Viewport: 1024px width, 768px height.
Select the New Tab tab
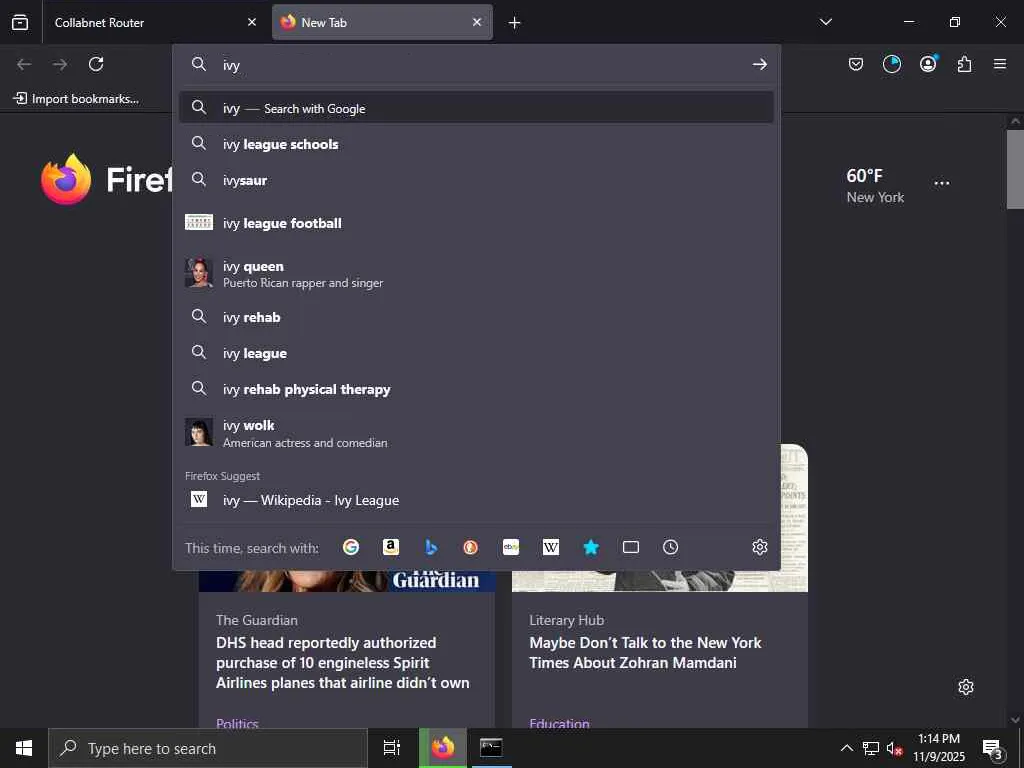coord(382,22)
